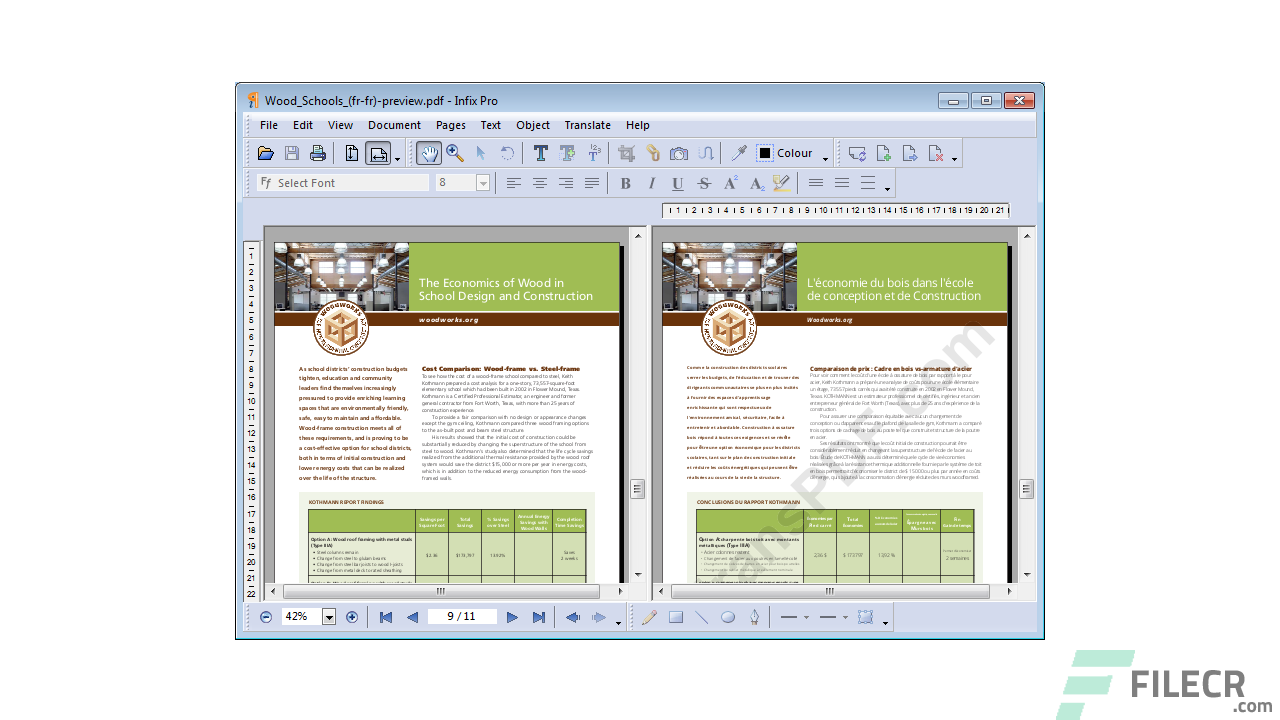
Task: Take a snapshot with the Camera tool
Action: [x=679, y=152]
